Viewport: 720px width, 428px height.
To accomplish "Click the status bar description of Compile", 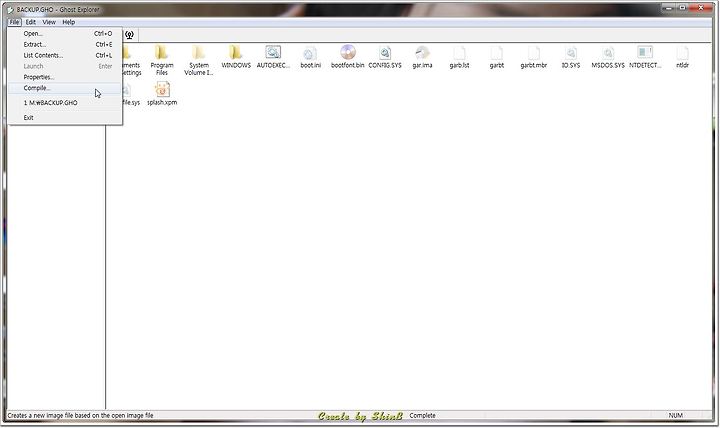I will (x=81, y=415).
